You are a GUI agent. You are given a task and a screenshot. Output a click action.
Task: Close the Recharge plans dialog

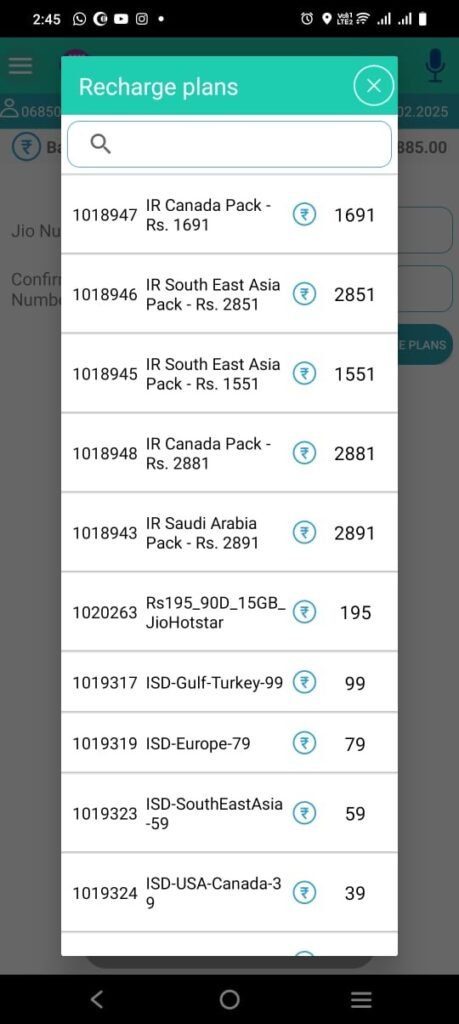point(373,86)
